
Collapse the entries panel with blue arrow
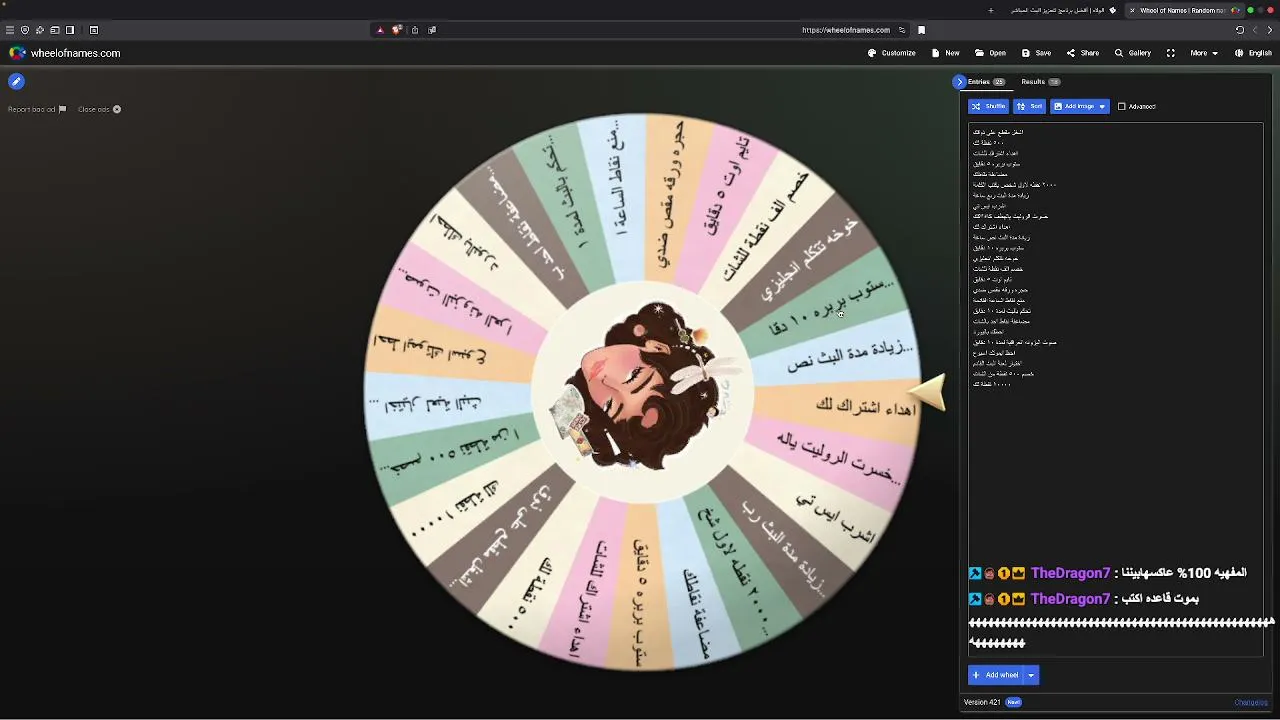point(959,82)
